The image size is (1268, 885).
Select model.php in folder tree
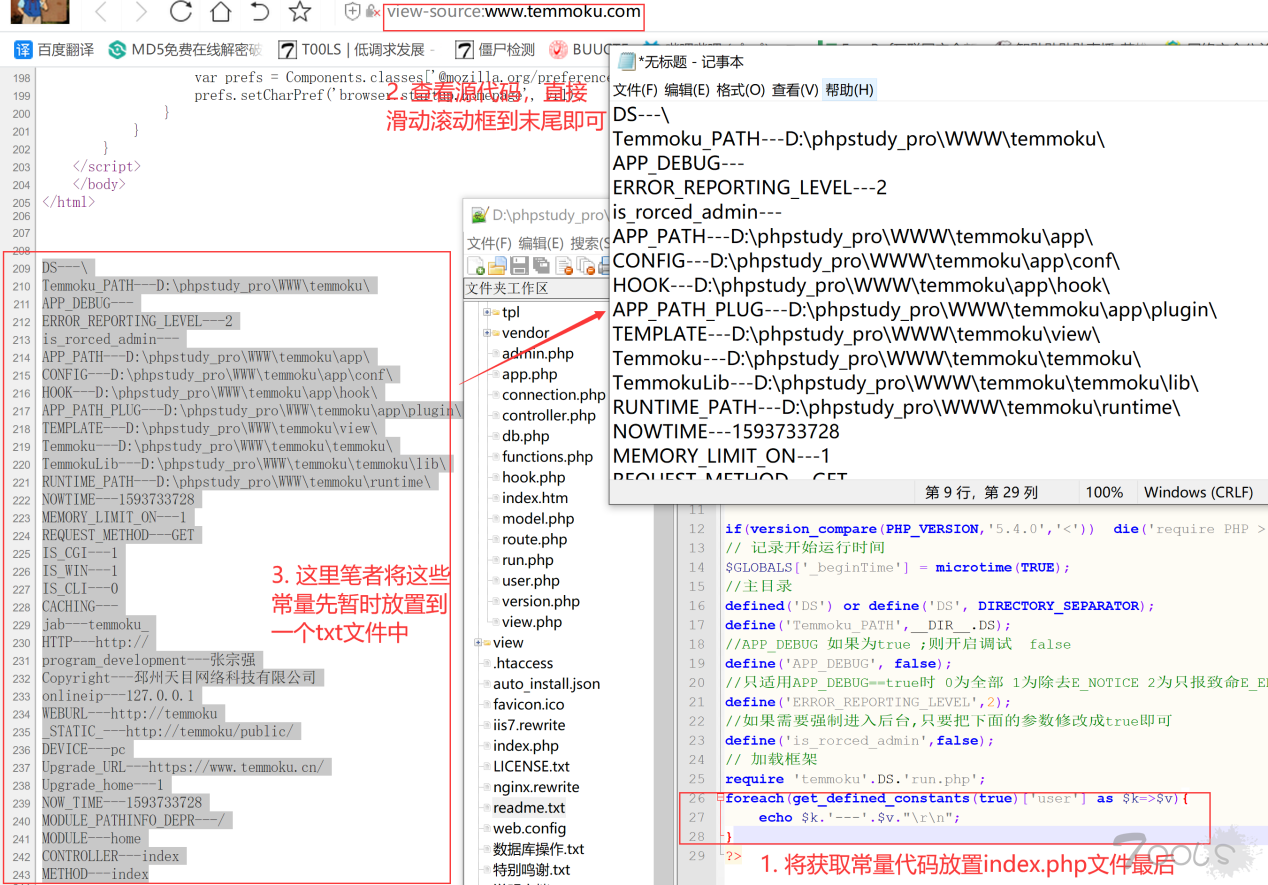tap(538, 518)
